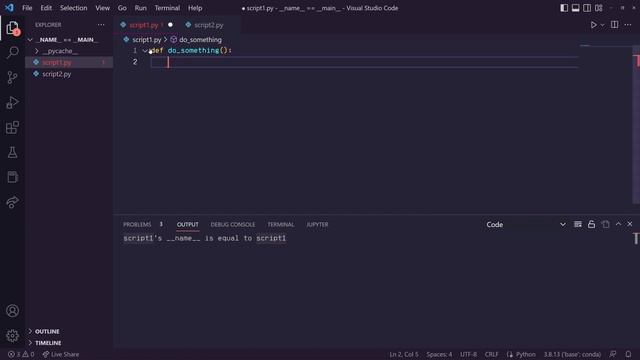Go to line via Ln 2, Col 5
The height and width of the screenshot is (360, 640).
pyautogui.click(x=404, y=354)
